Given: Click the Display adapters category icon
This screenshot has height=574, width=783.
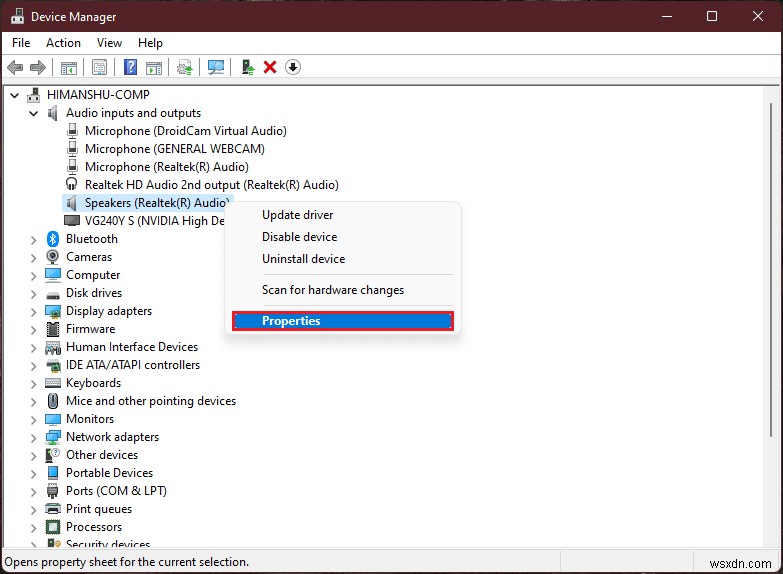Looking at the screenshot, I should coord(53,311).
